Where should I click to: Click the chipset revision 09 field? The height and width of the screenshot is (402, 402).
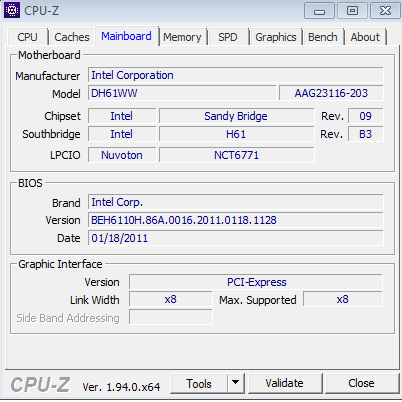366,116
